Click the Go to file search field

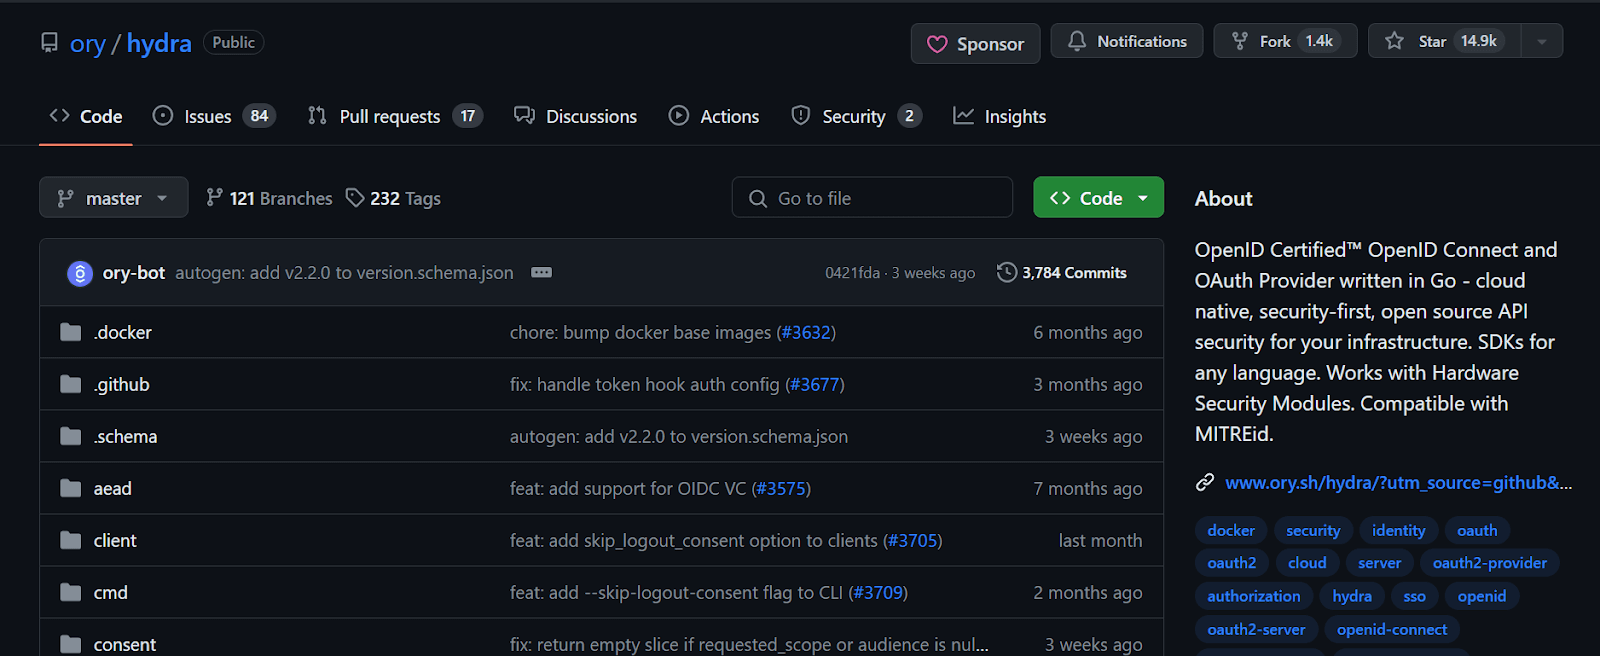(872, 198)
